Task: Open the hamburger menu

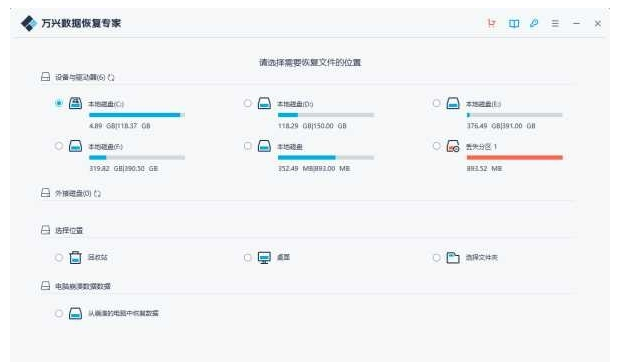Action: coord(555,23)
